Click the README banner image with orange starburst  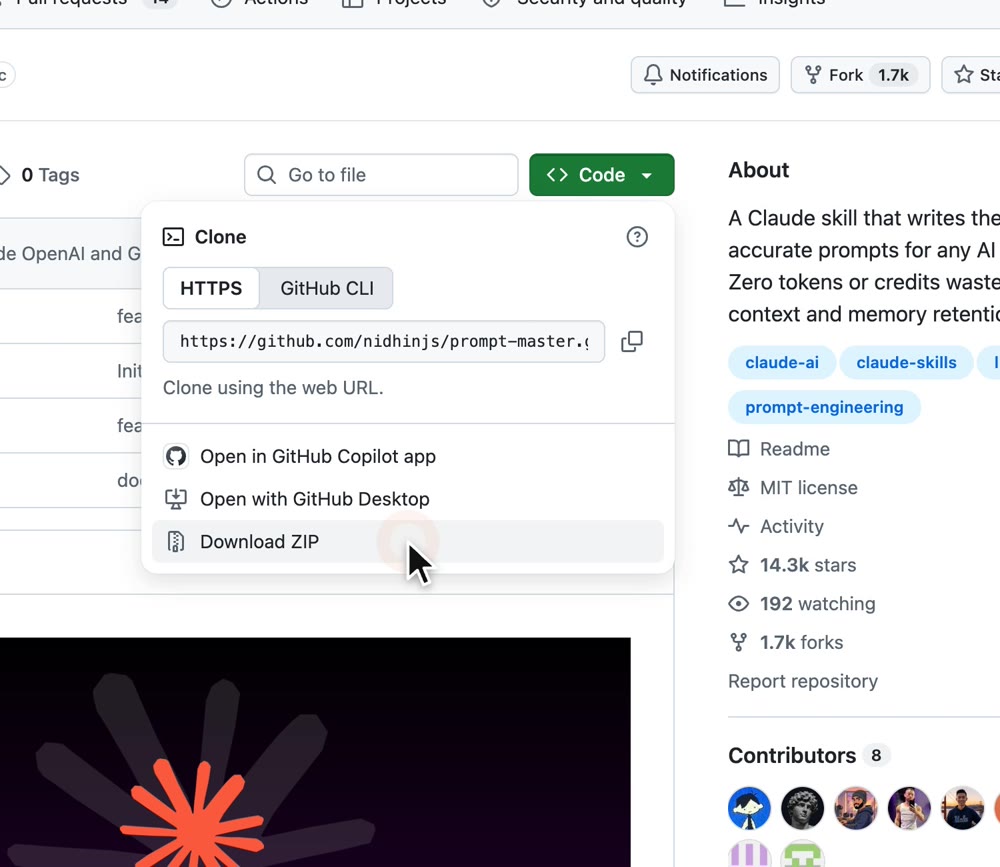315,752
